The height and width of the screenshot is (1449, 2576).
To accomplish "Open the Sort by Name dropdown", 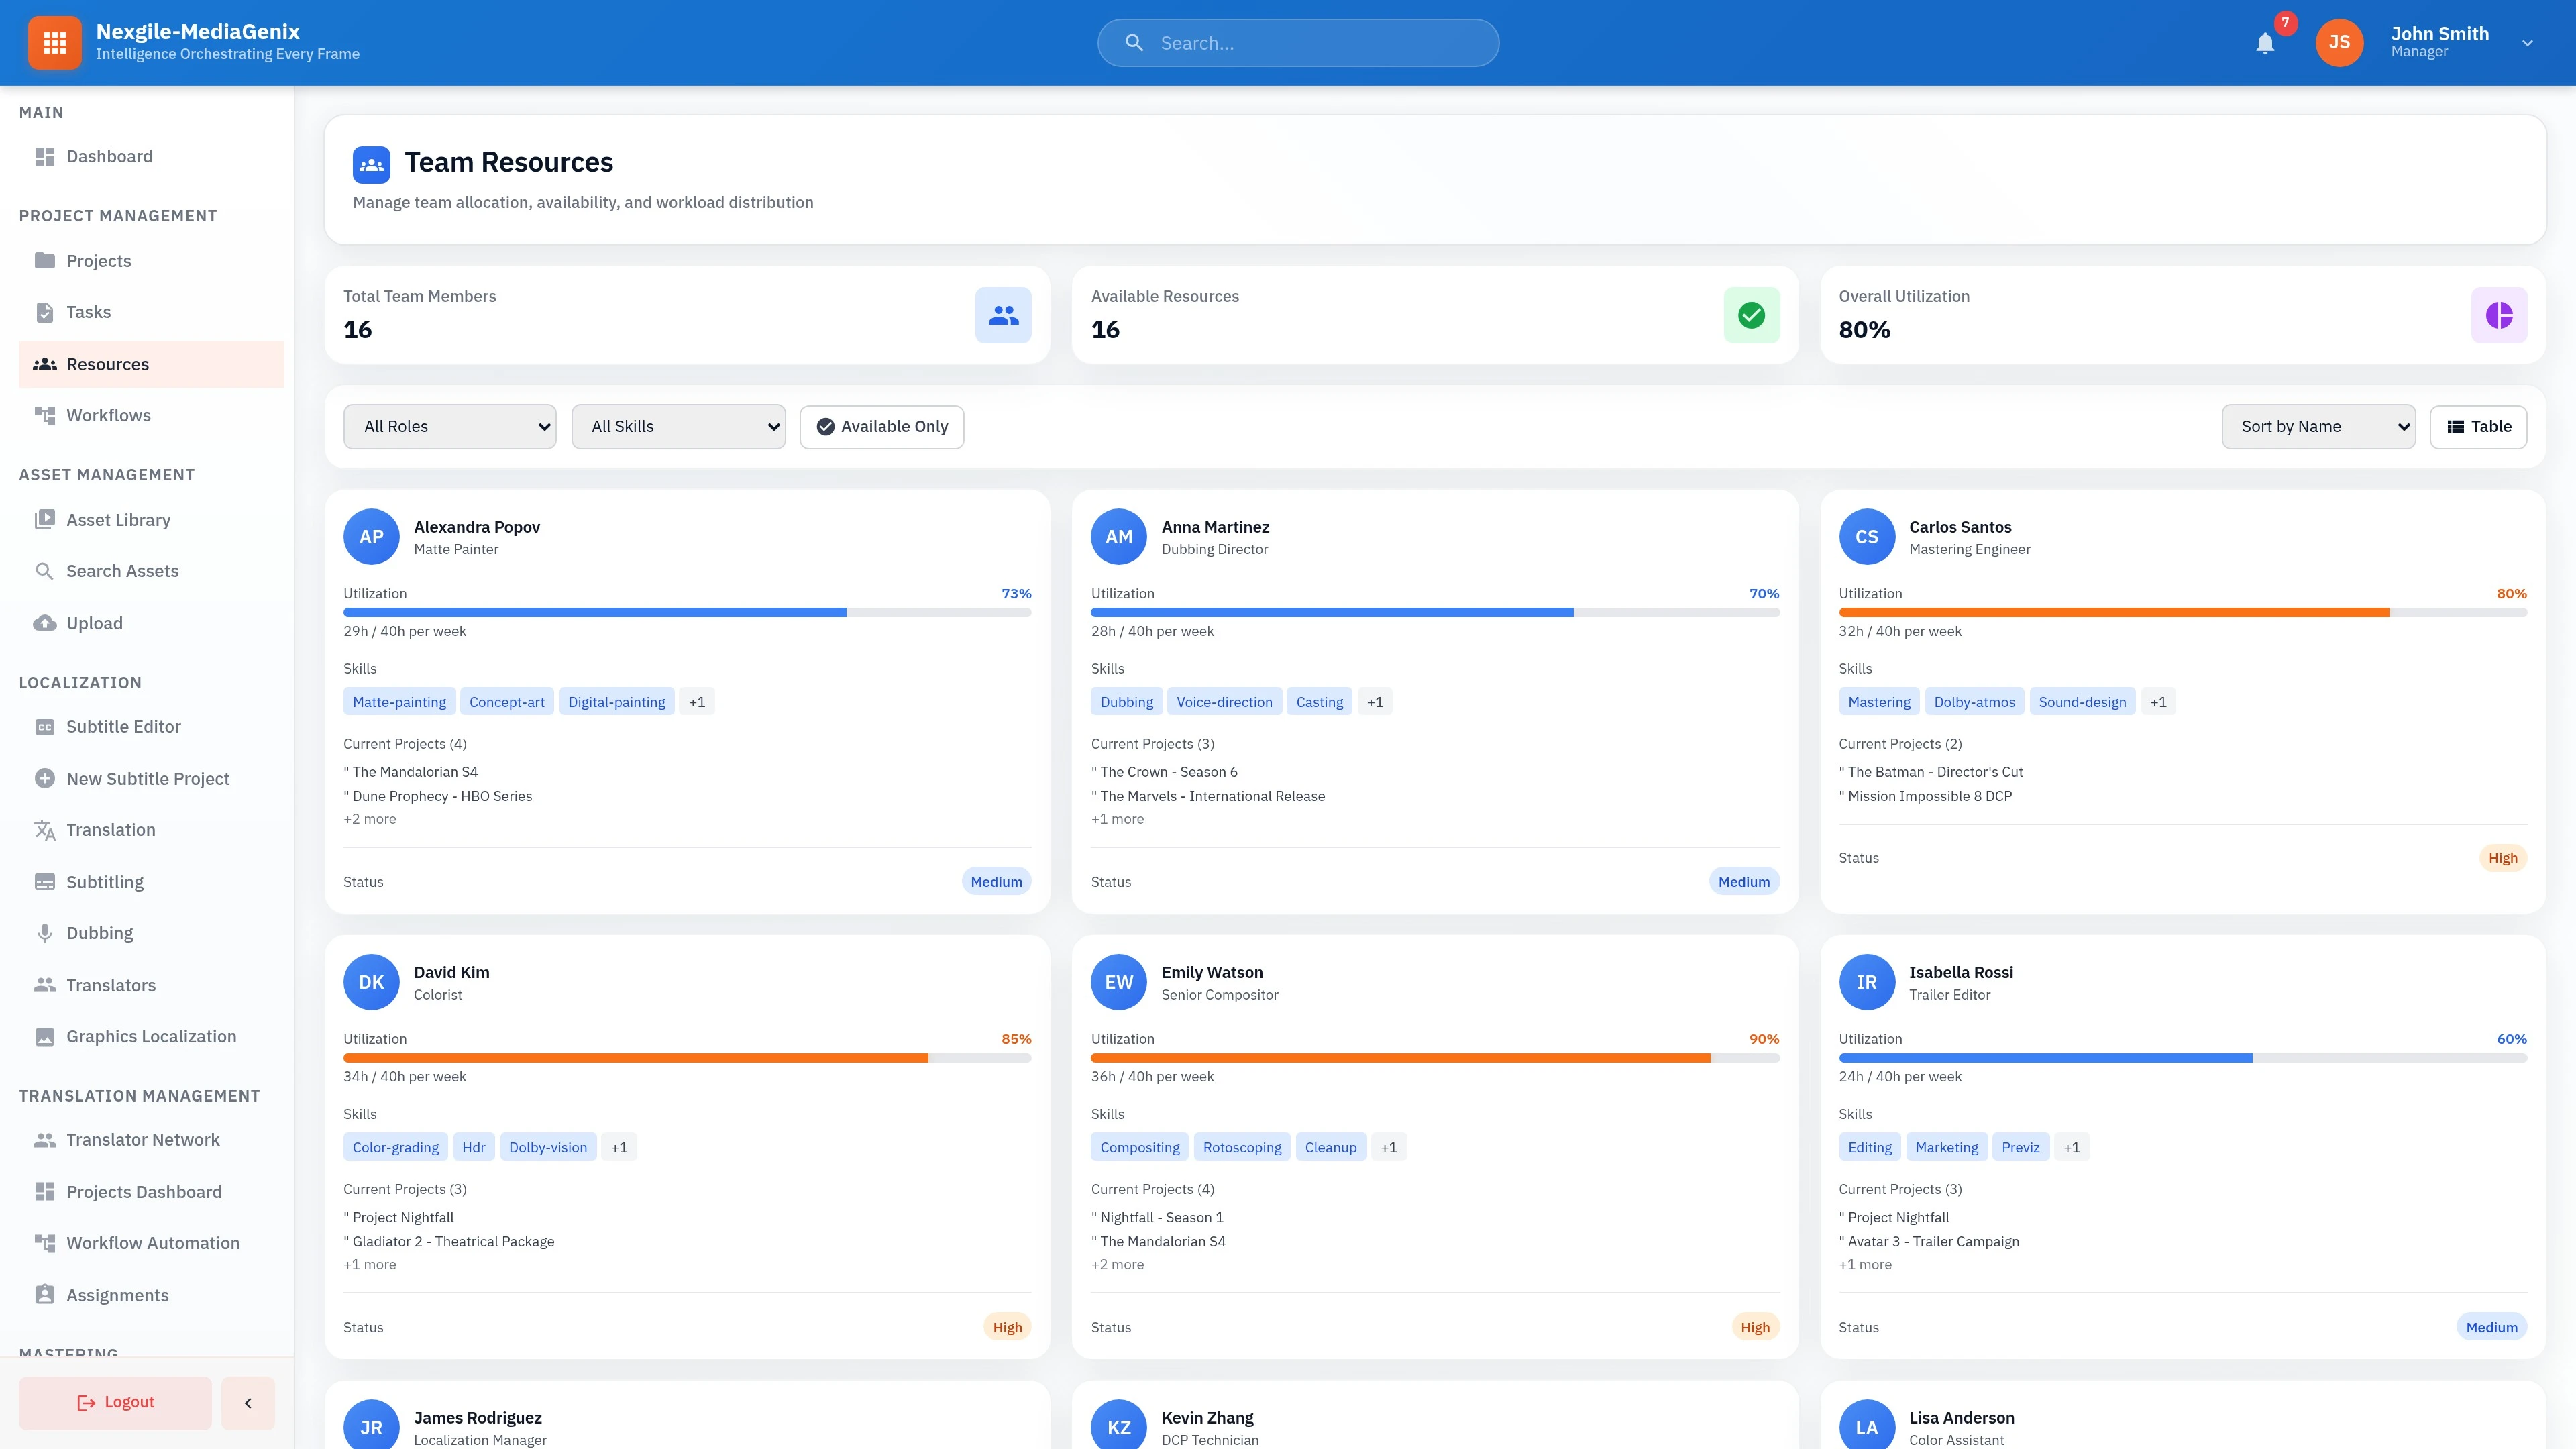I will tap(2317, 426).
